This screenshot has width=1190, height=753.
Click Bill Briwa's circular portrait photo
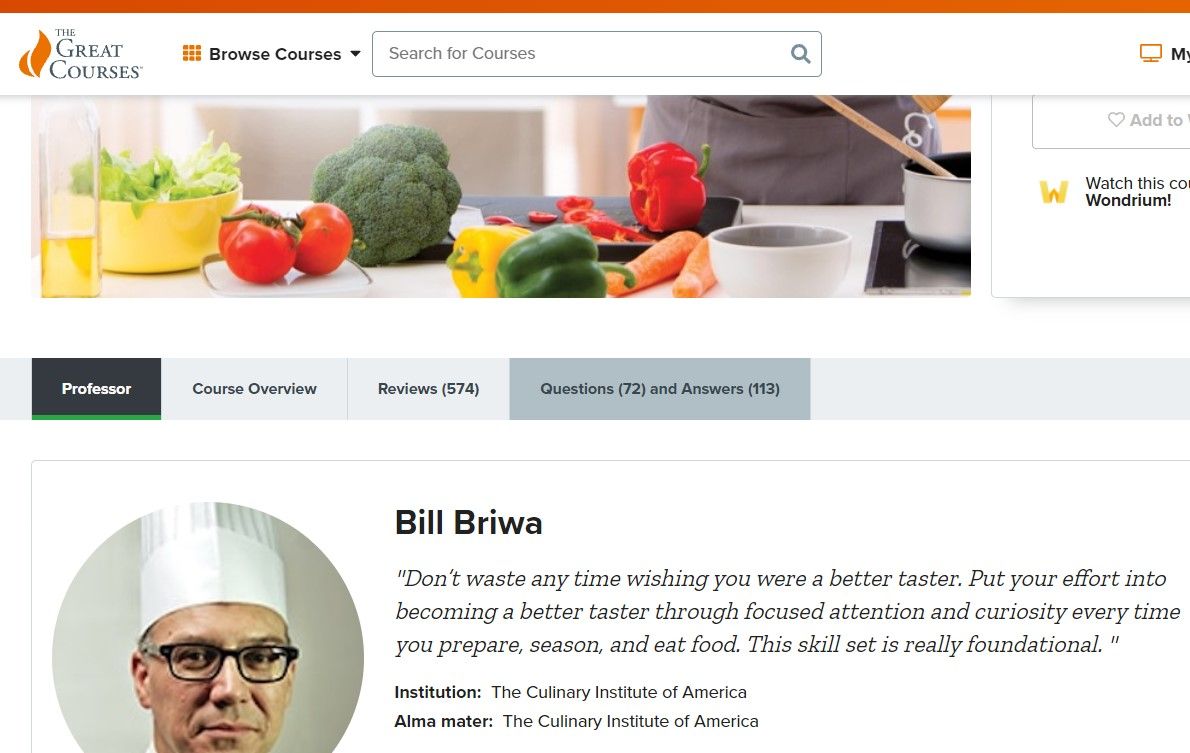click(208, 628)
